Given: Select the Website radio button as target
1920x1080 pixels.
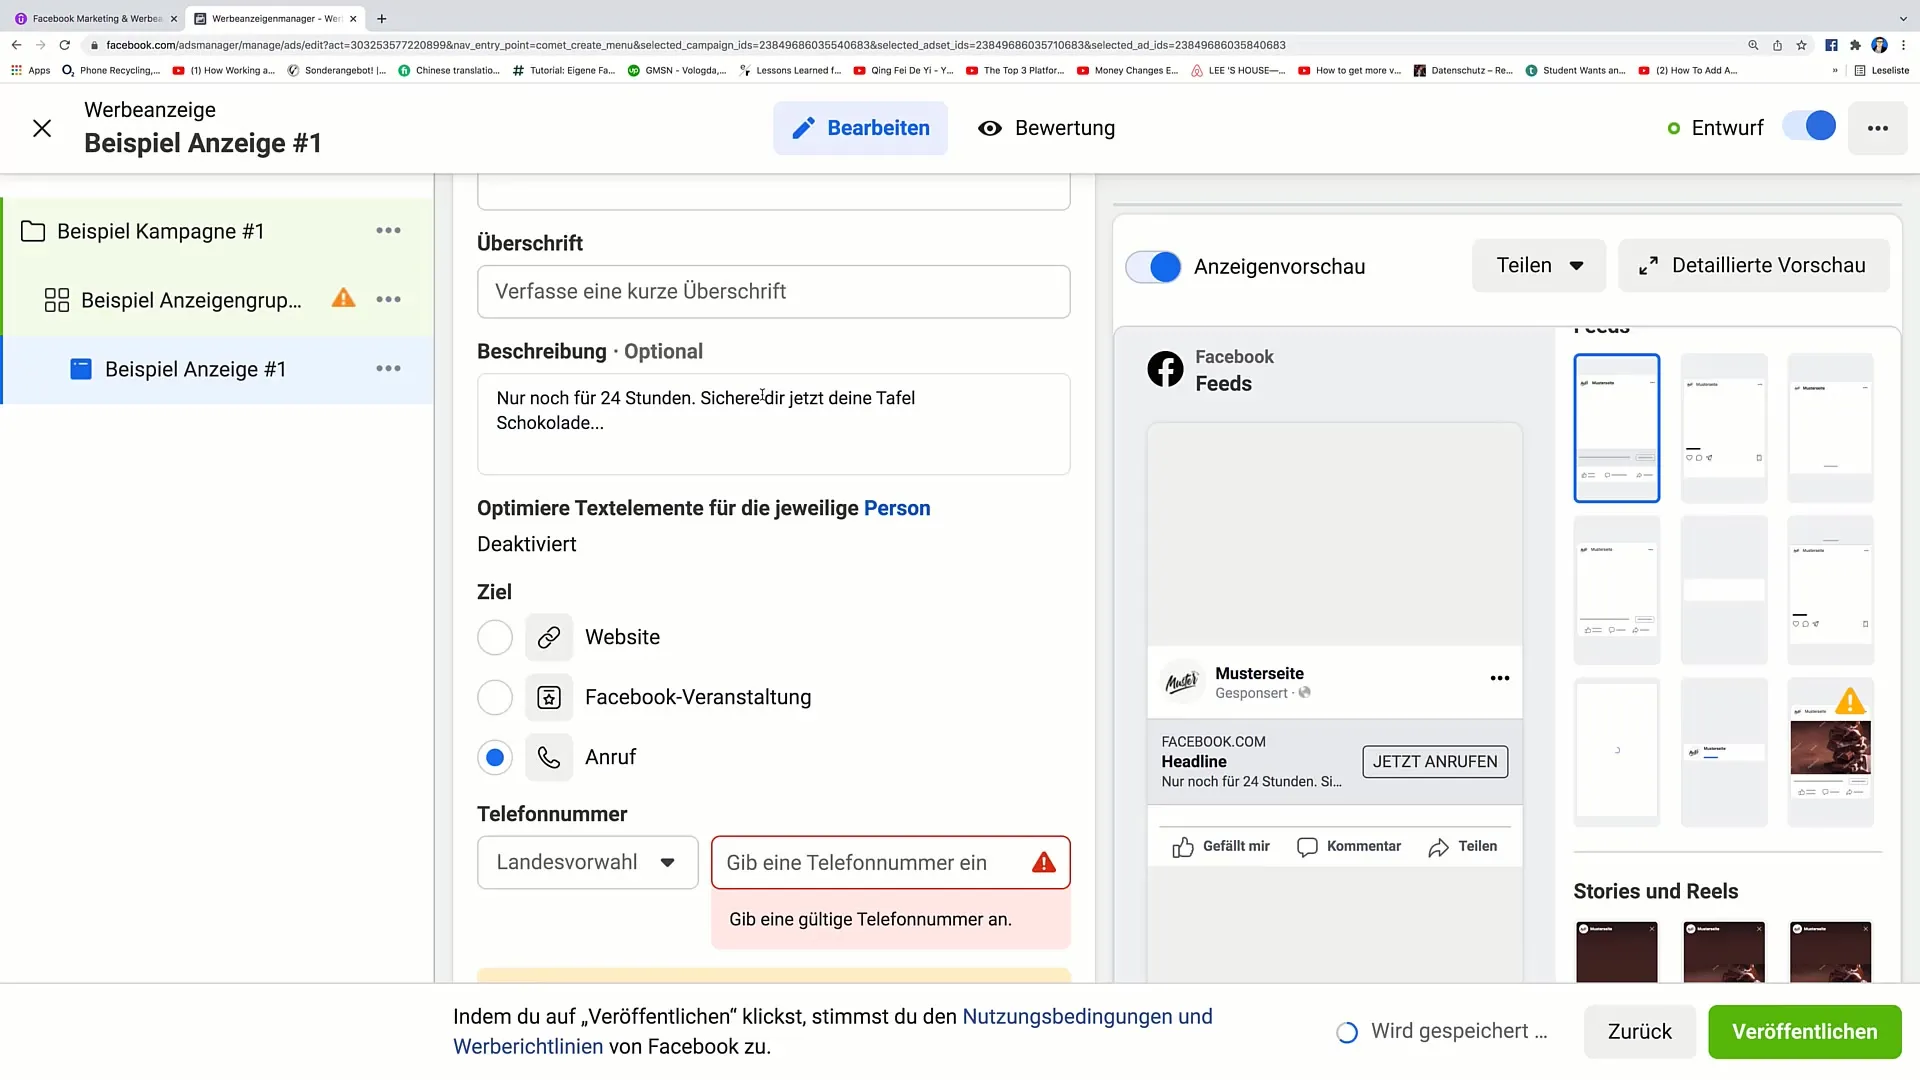Looking at the screenshot, I should tap(495, 637).
